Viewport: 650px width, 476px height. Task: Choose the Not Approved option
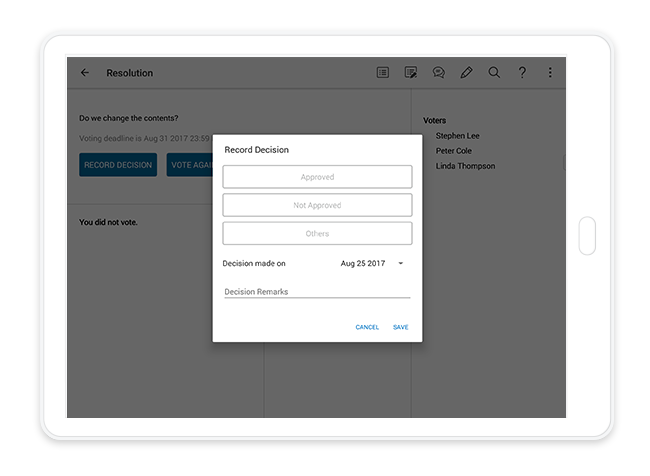[x=317, y=205]
